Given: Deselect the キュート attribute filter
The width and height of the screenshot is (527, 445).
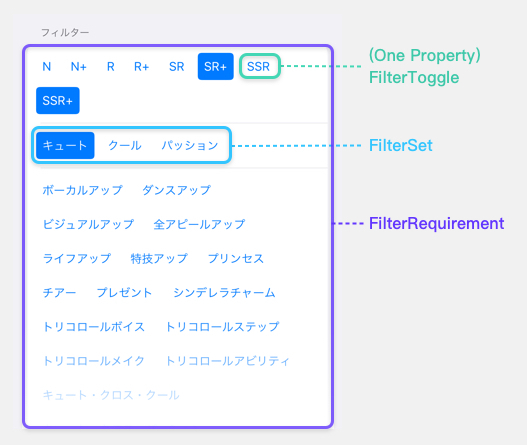Looking at the screenshot, I should coord(65,146).
